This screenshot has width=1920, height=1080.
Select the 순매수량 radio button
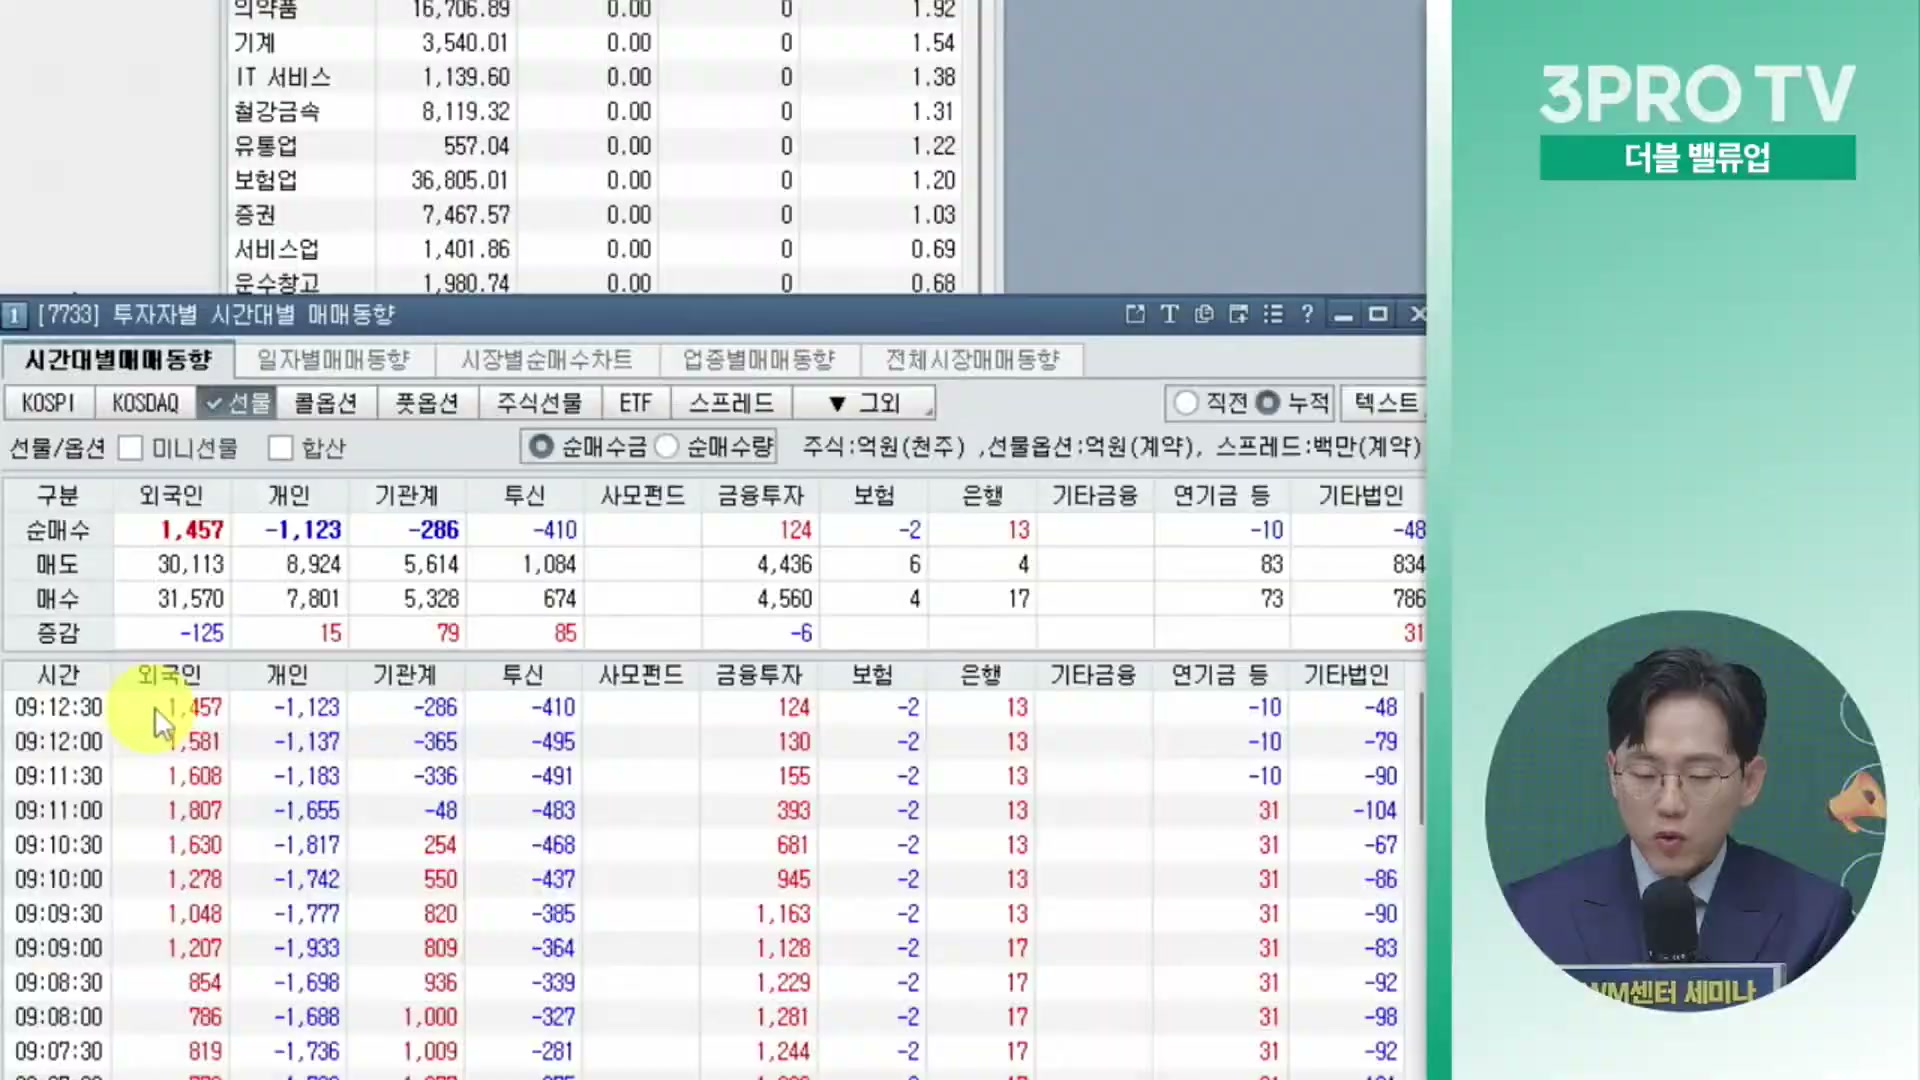point(667,447)
